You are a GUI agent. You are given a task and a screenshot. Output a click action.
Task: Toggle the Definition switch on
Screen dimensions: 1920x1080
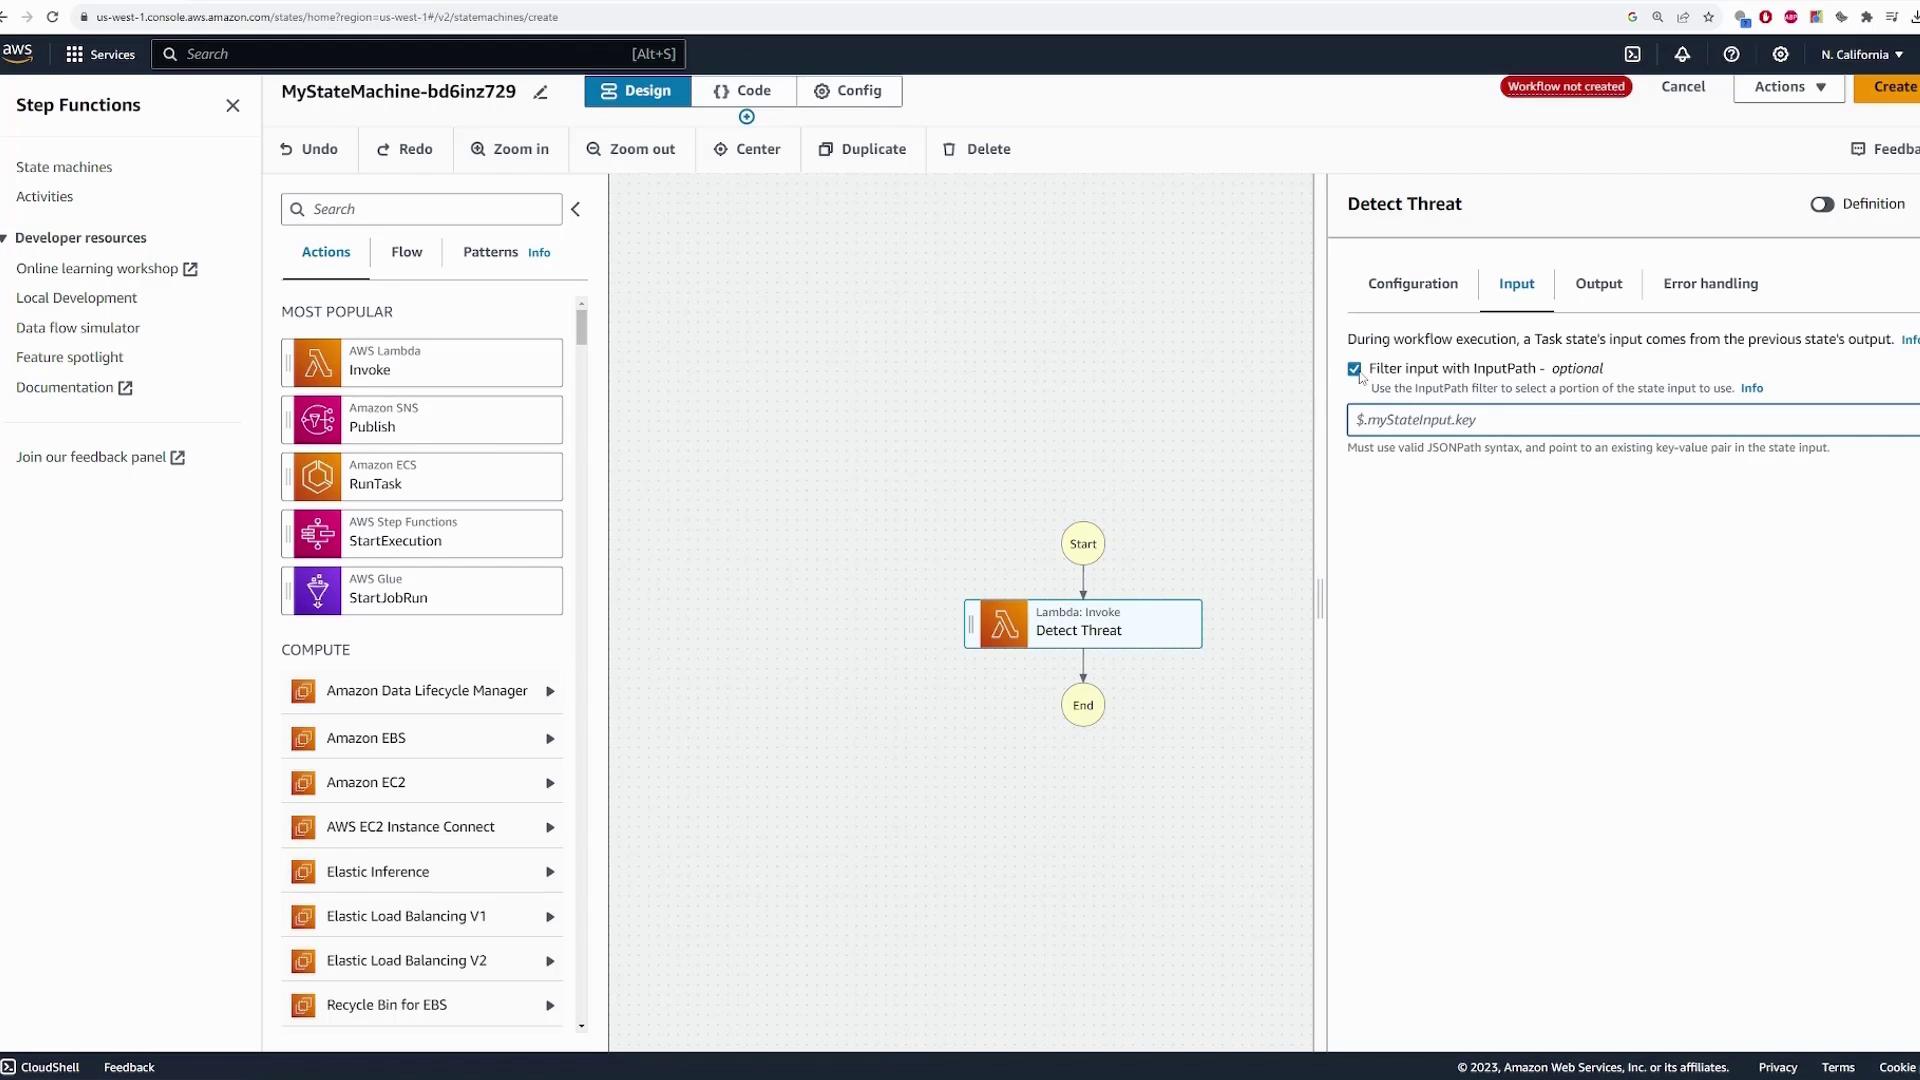(1821, 204)
